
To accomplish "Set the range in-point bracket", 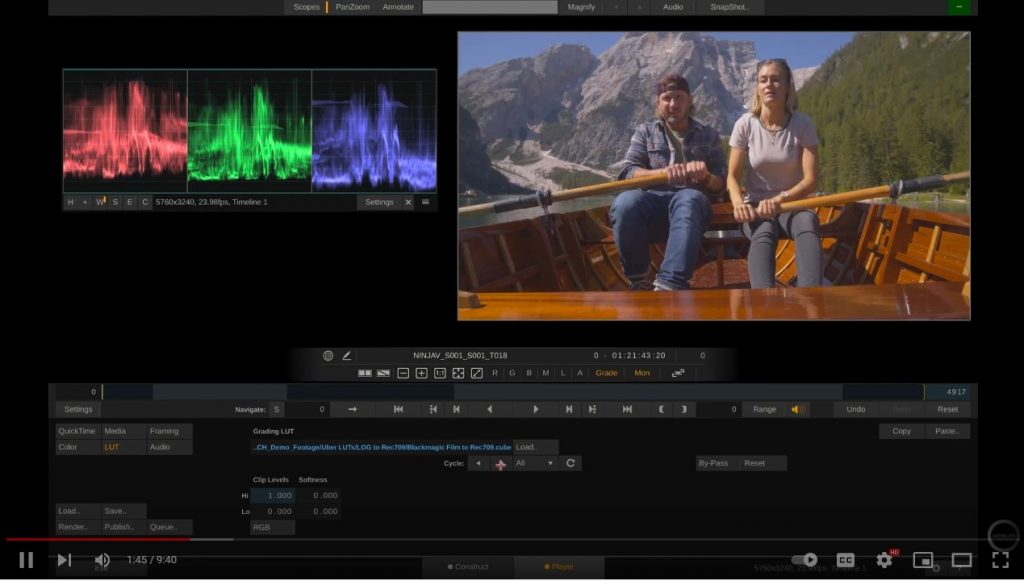I will click(662, 410).
